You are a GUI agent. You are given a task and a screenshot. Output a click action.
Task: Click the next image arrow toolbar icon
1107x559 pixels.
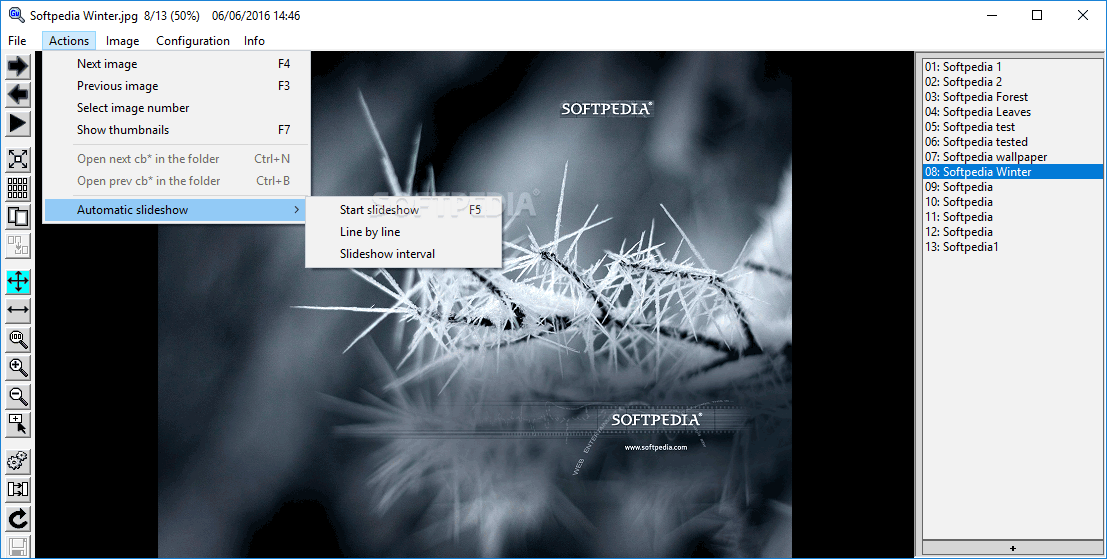tap(18, 66)
